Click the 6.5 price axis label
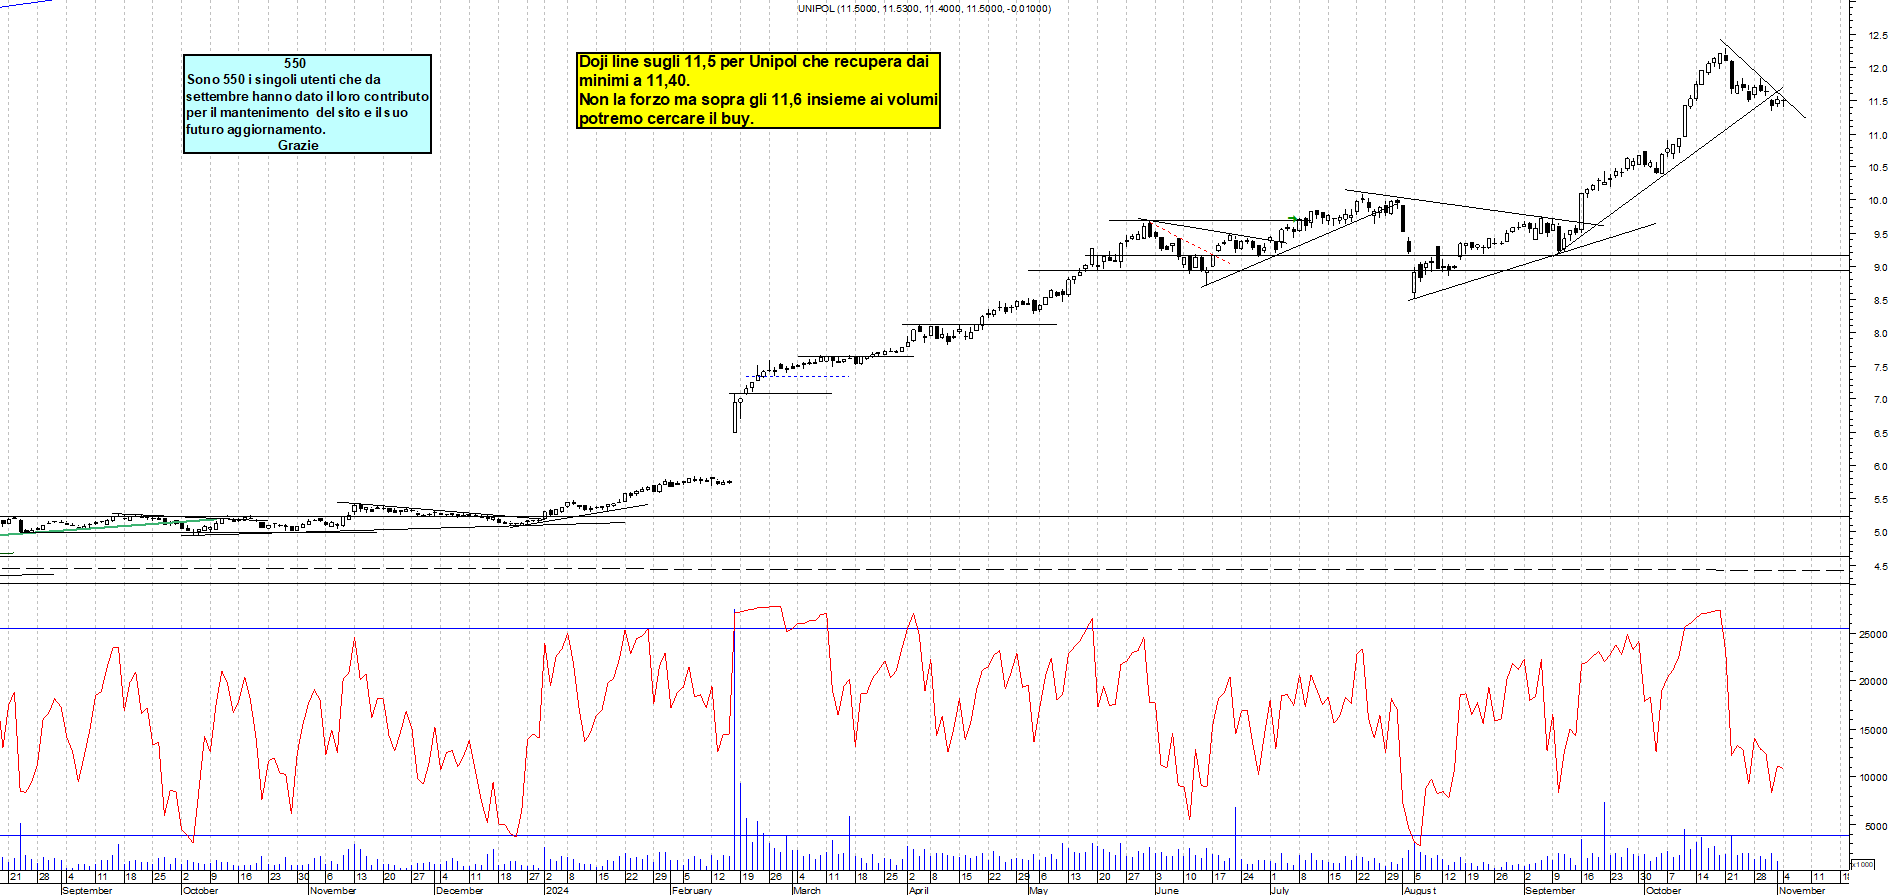The height and width of the screenshot is (895, 1890). 1880,434
